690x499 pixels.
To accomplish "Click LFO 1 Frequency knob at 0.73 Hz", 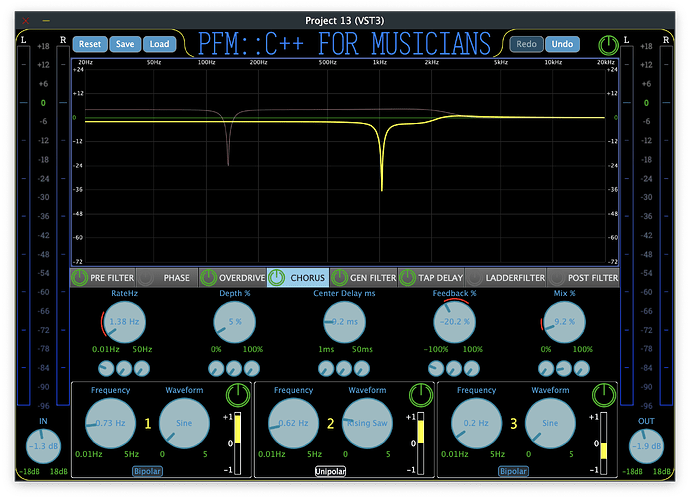I will [x=110, y=423].
